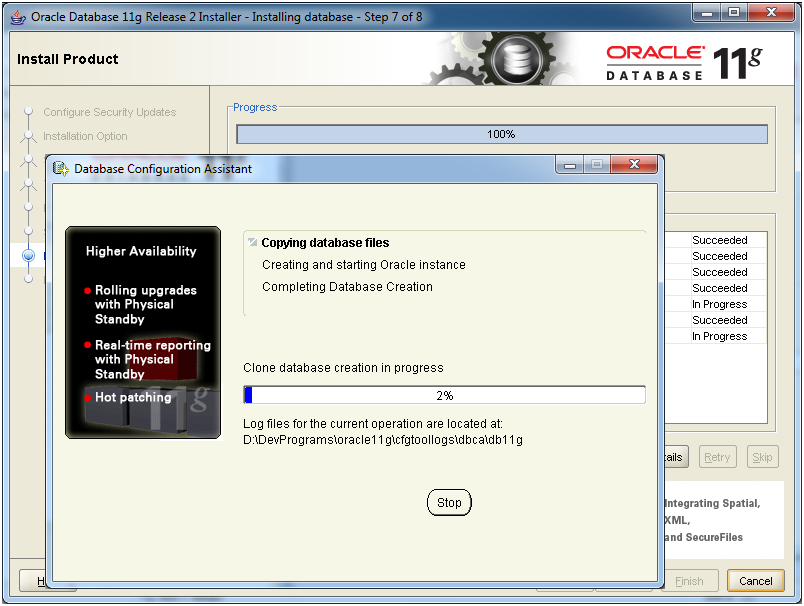Click the Stop button in Database Configuration Assistant
Viewport: 804px width, 606px height.
449,502
